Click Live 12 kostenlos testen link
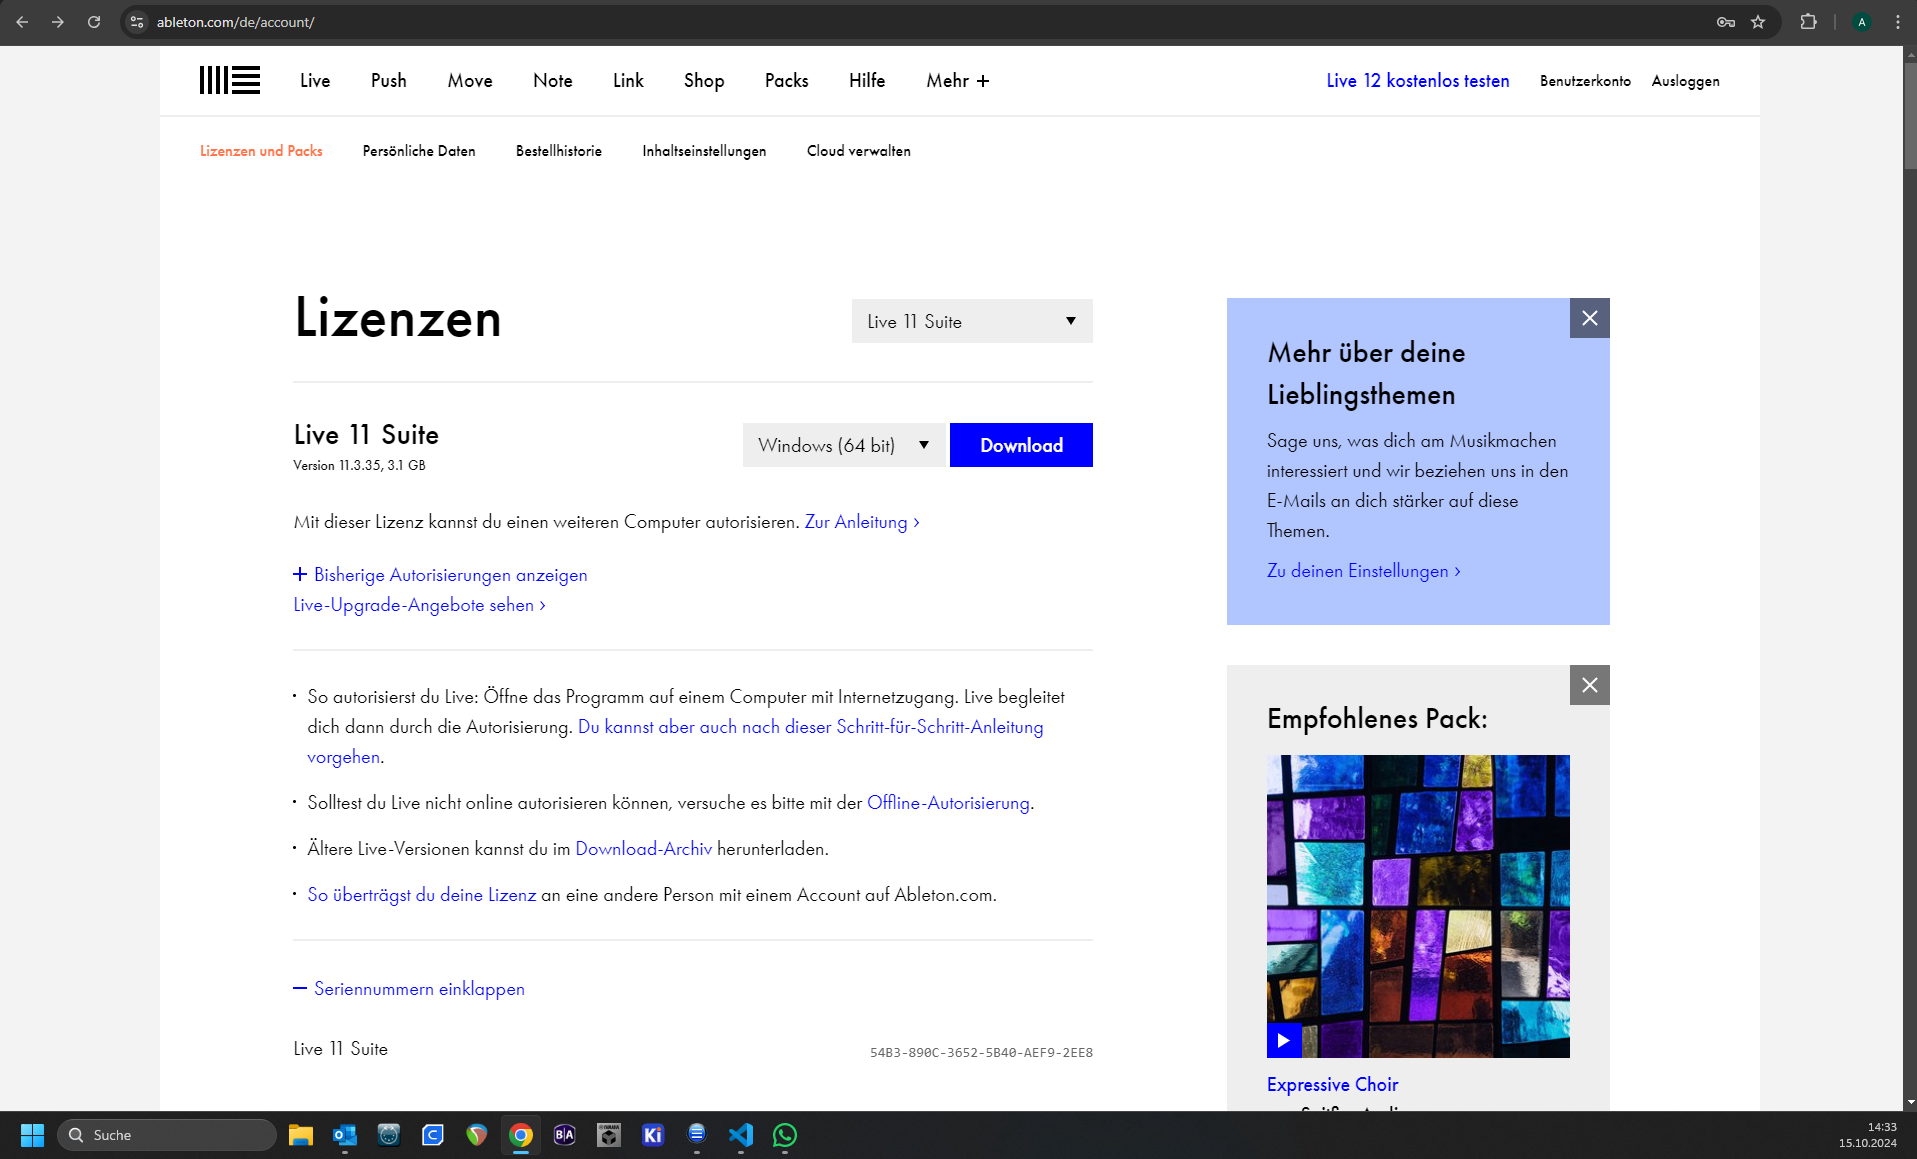Image resolution: width=1917 pixels, height=1159 pixels. [1418, 81]
